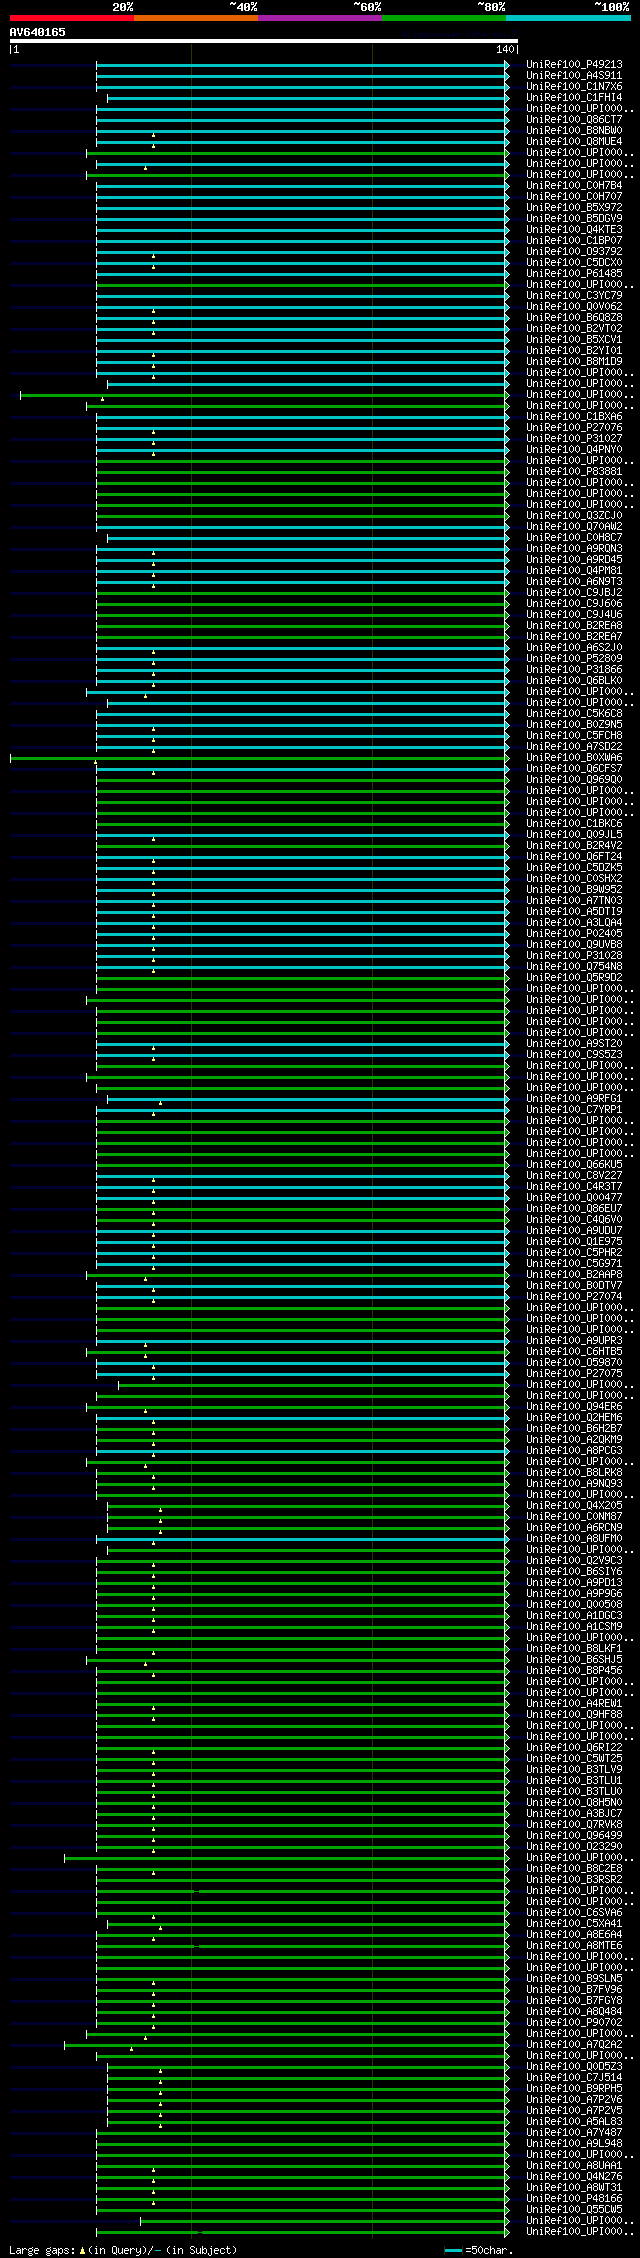The height and width of the screenshot is (2258, 640).
Task: Select hit label UniRef100_Q3ZCJ0
Action: tap(574, 516)
